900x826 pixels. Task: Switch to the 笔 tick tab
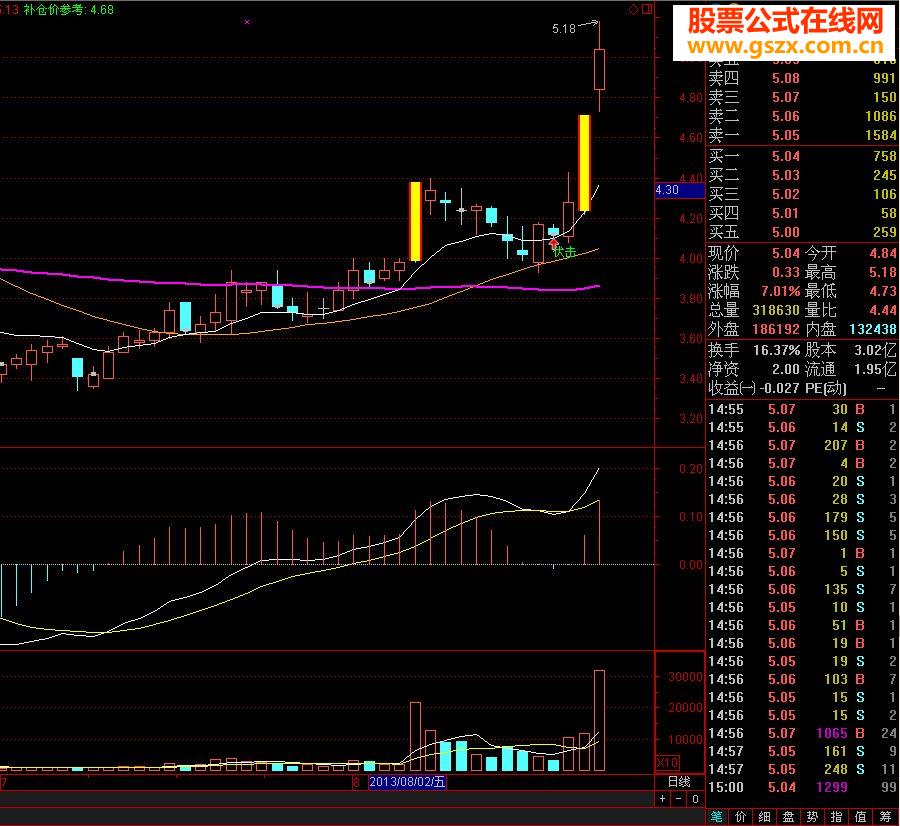point(716,816)
